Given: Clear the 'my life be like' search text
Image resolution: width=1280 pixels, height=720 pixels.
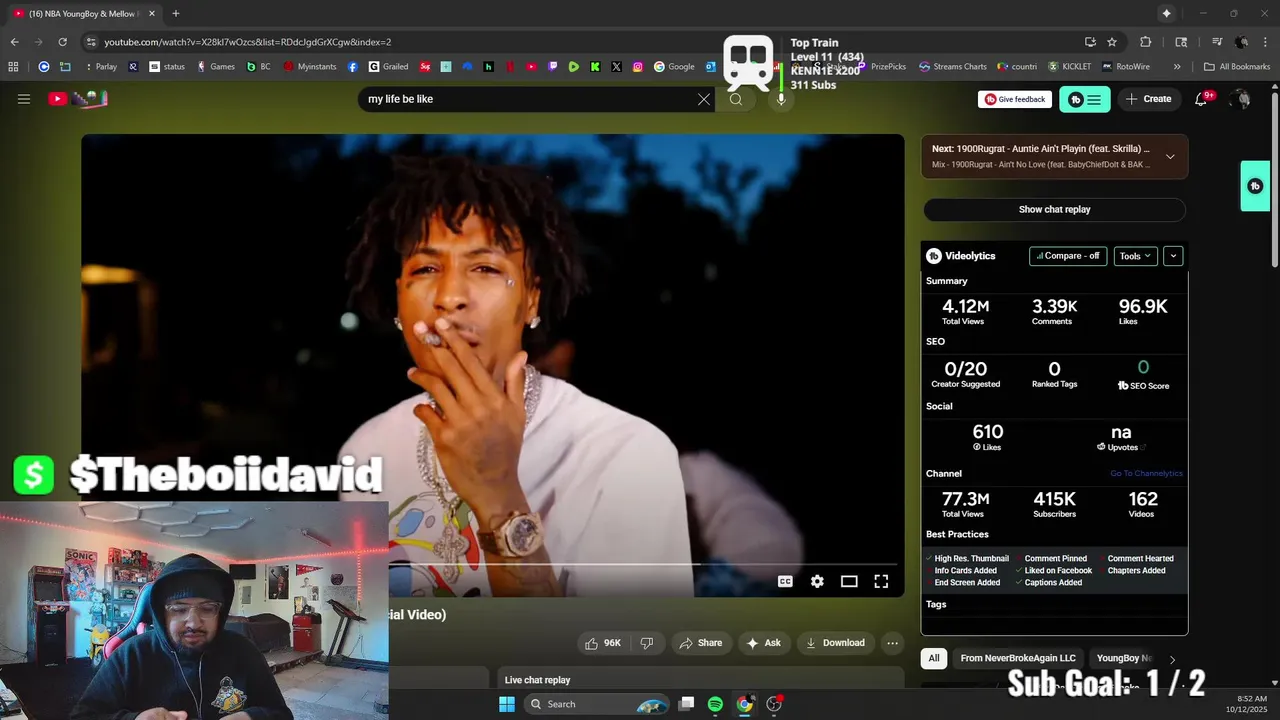Looking at the screenshot, I should pos(704,99).
